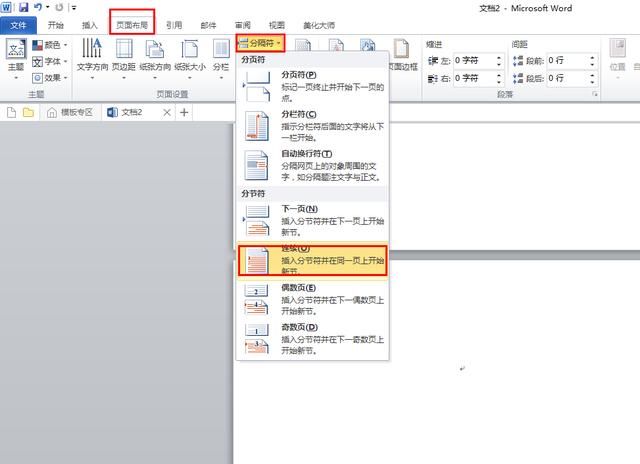Image resolution: width=640 pixels, height=464 pixels.
Task: Open the 段落 paragraph dialog launcher
Action: pyautogui.click(x=595, y=94)
